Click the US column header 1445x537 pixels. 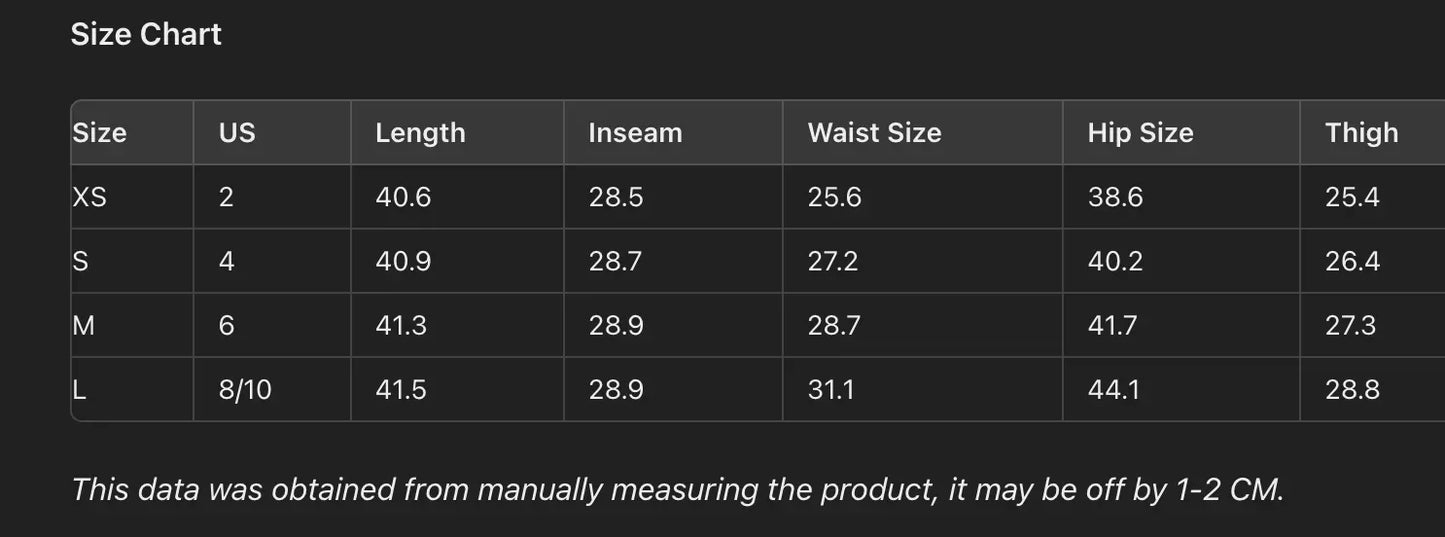coord(237,133)
